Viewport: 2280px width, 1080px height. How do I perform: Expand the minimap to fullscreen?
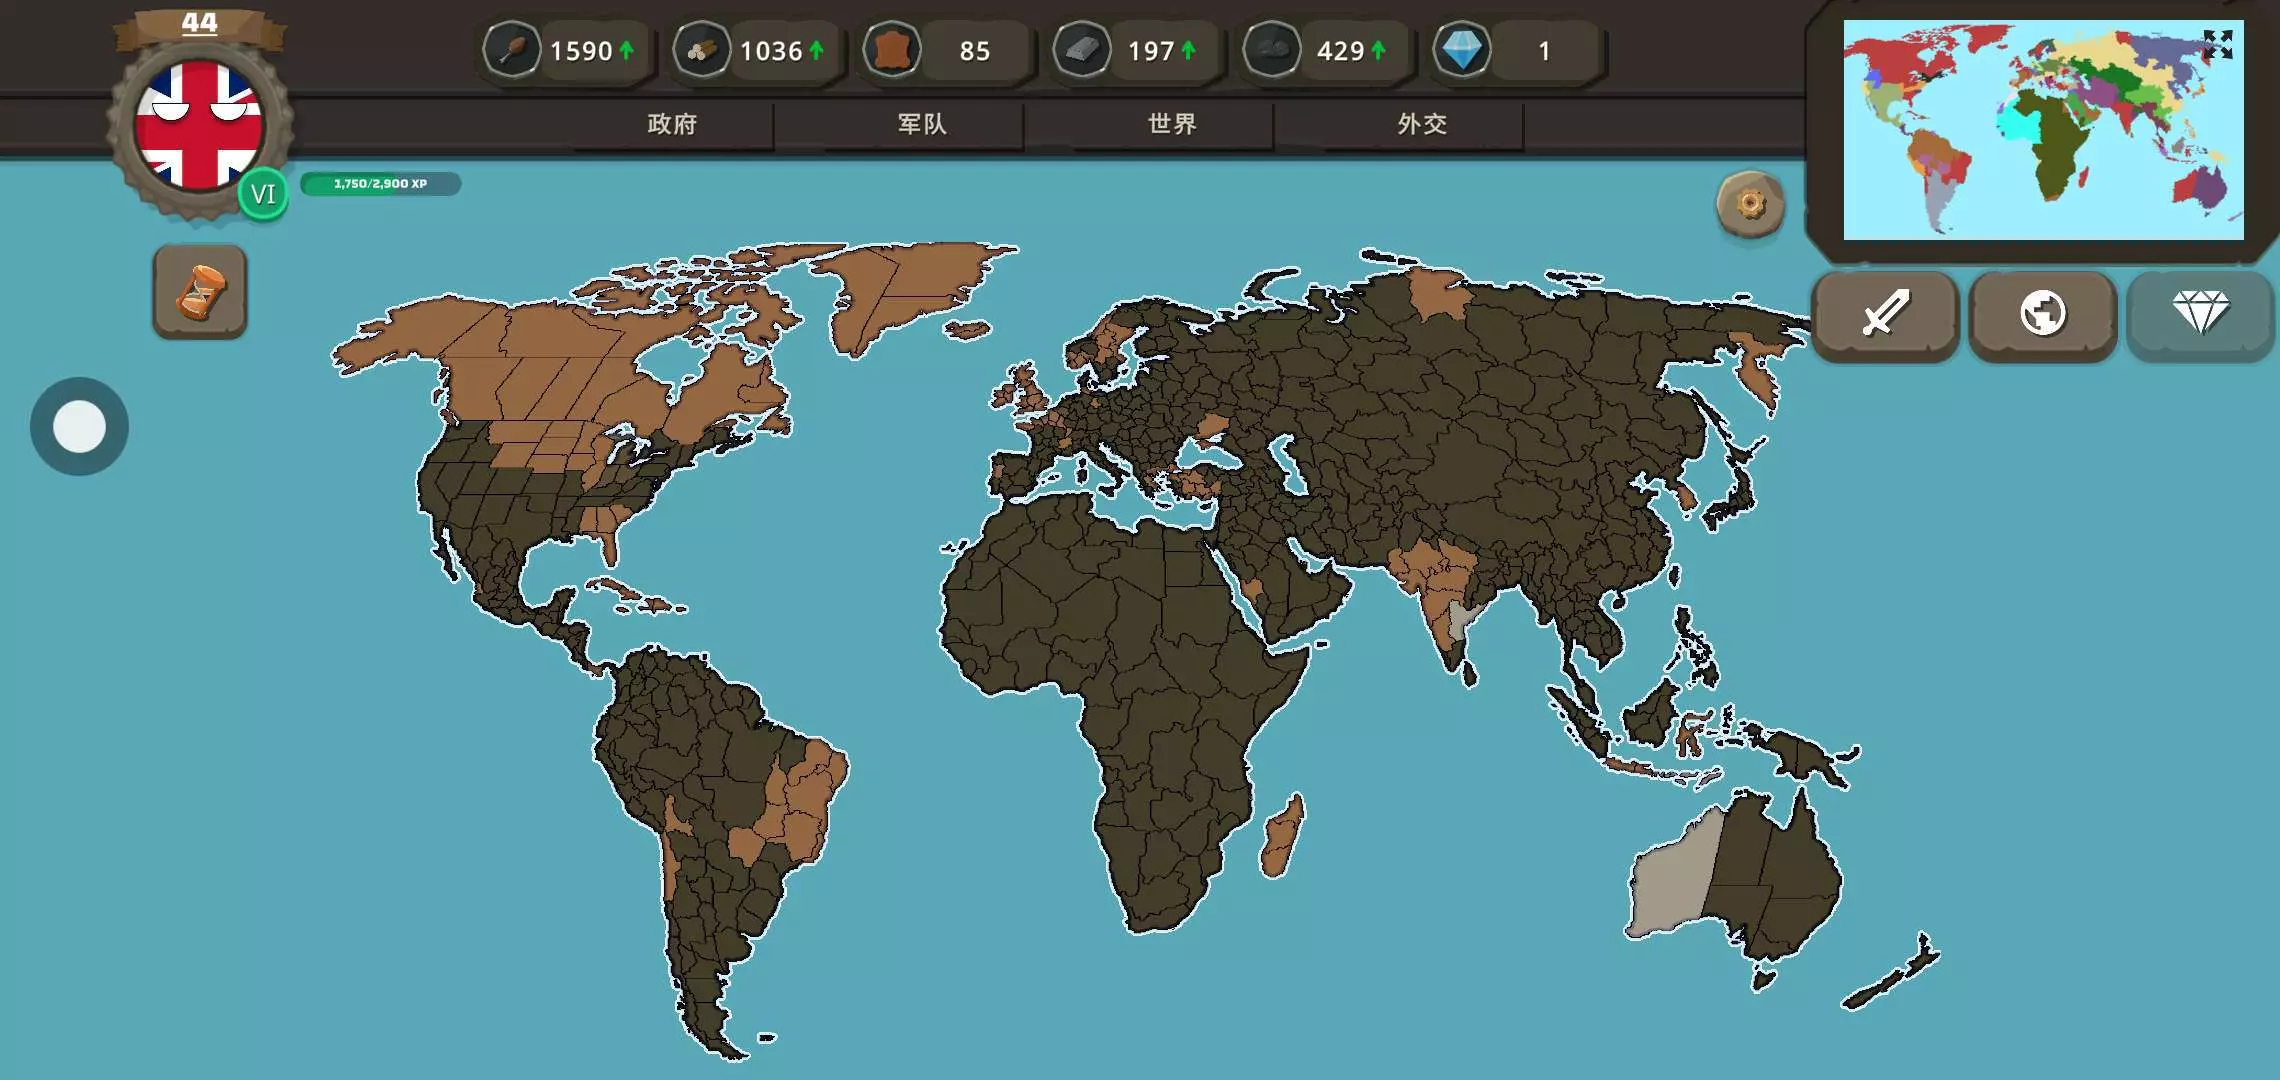point(2217,44)
